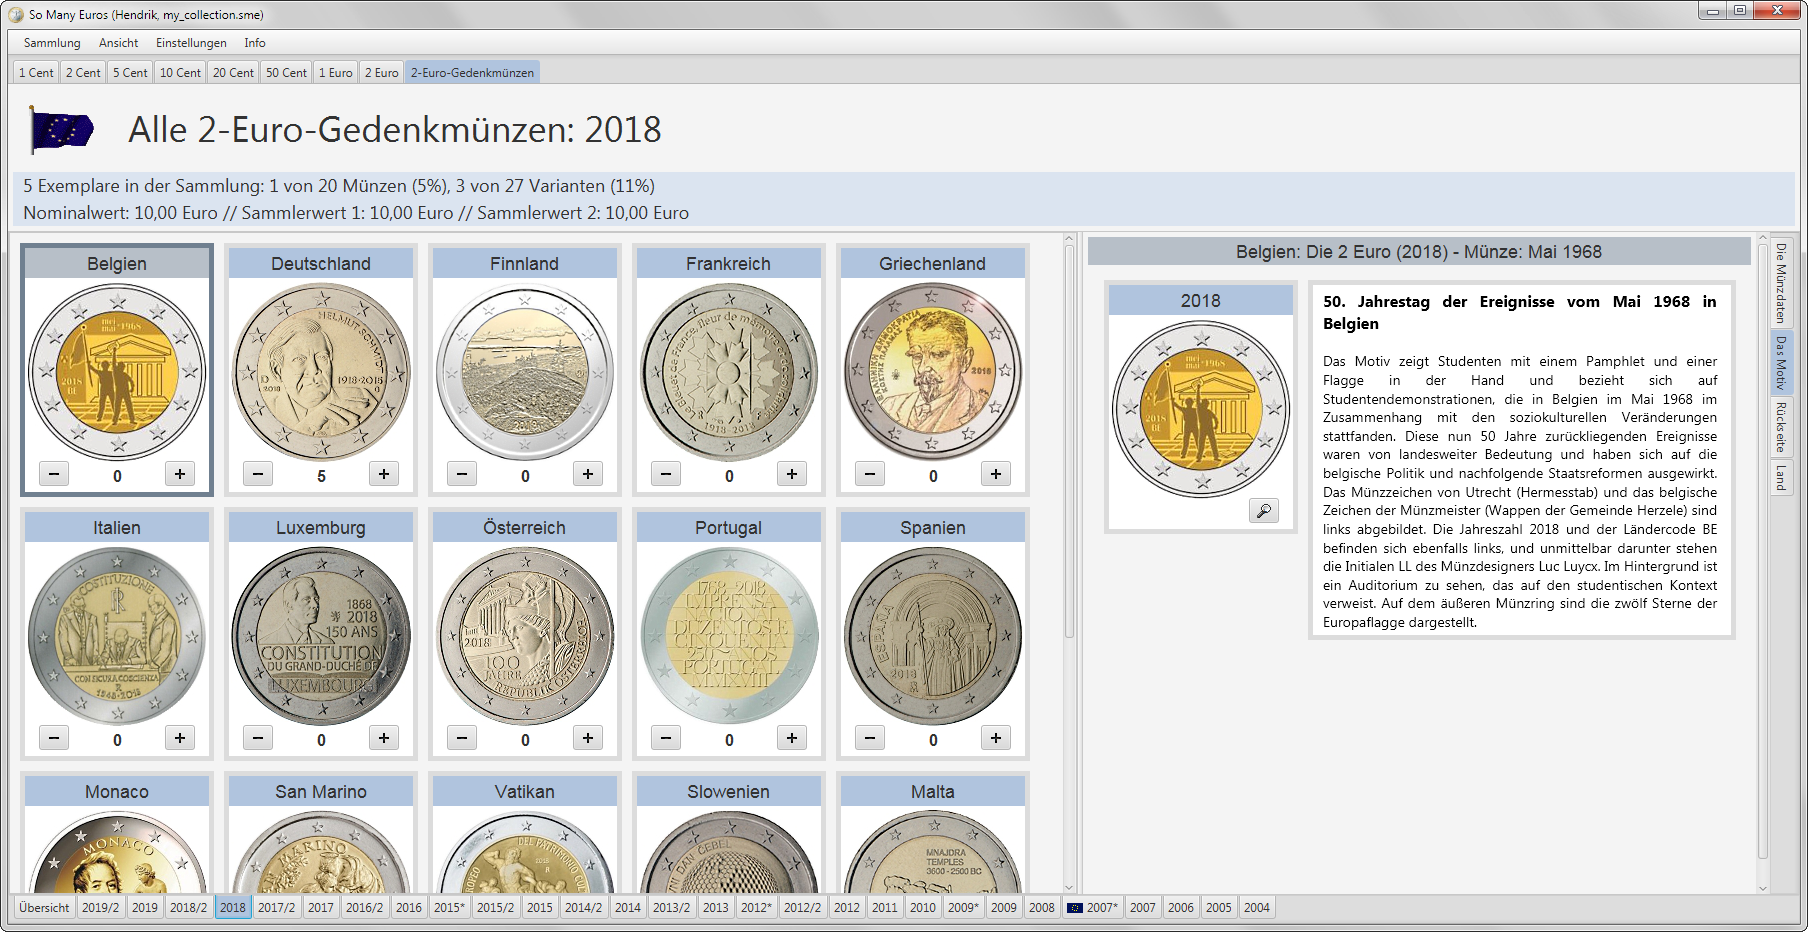Increment the Frankreich coin quantity
This screenshot has width=1808, height=932.
coord(792,474)
